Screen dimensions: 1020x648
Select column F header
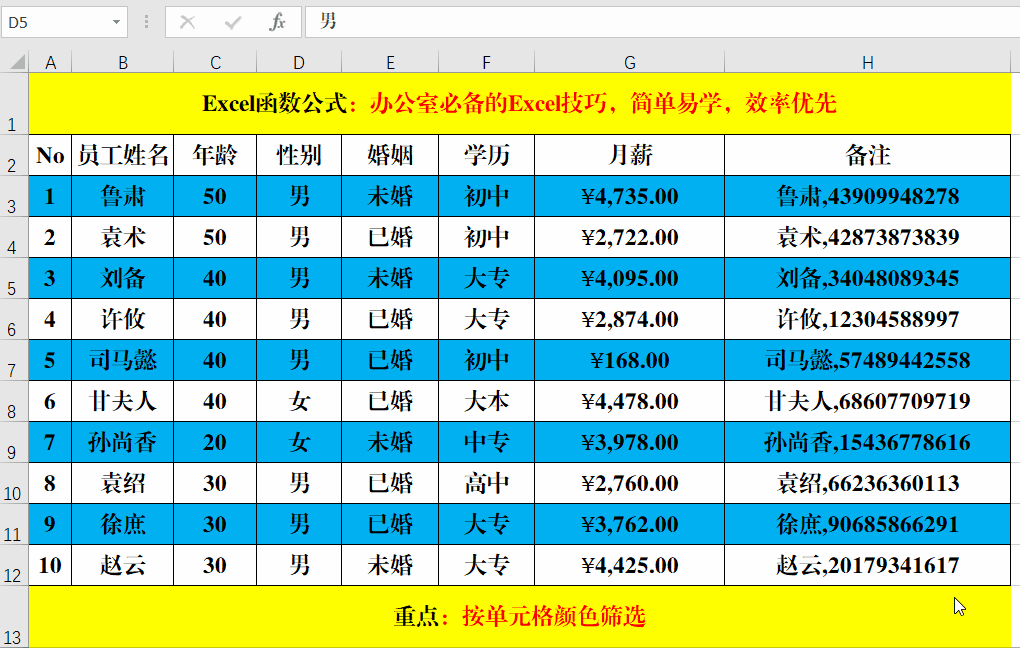[x=487, y=62]
